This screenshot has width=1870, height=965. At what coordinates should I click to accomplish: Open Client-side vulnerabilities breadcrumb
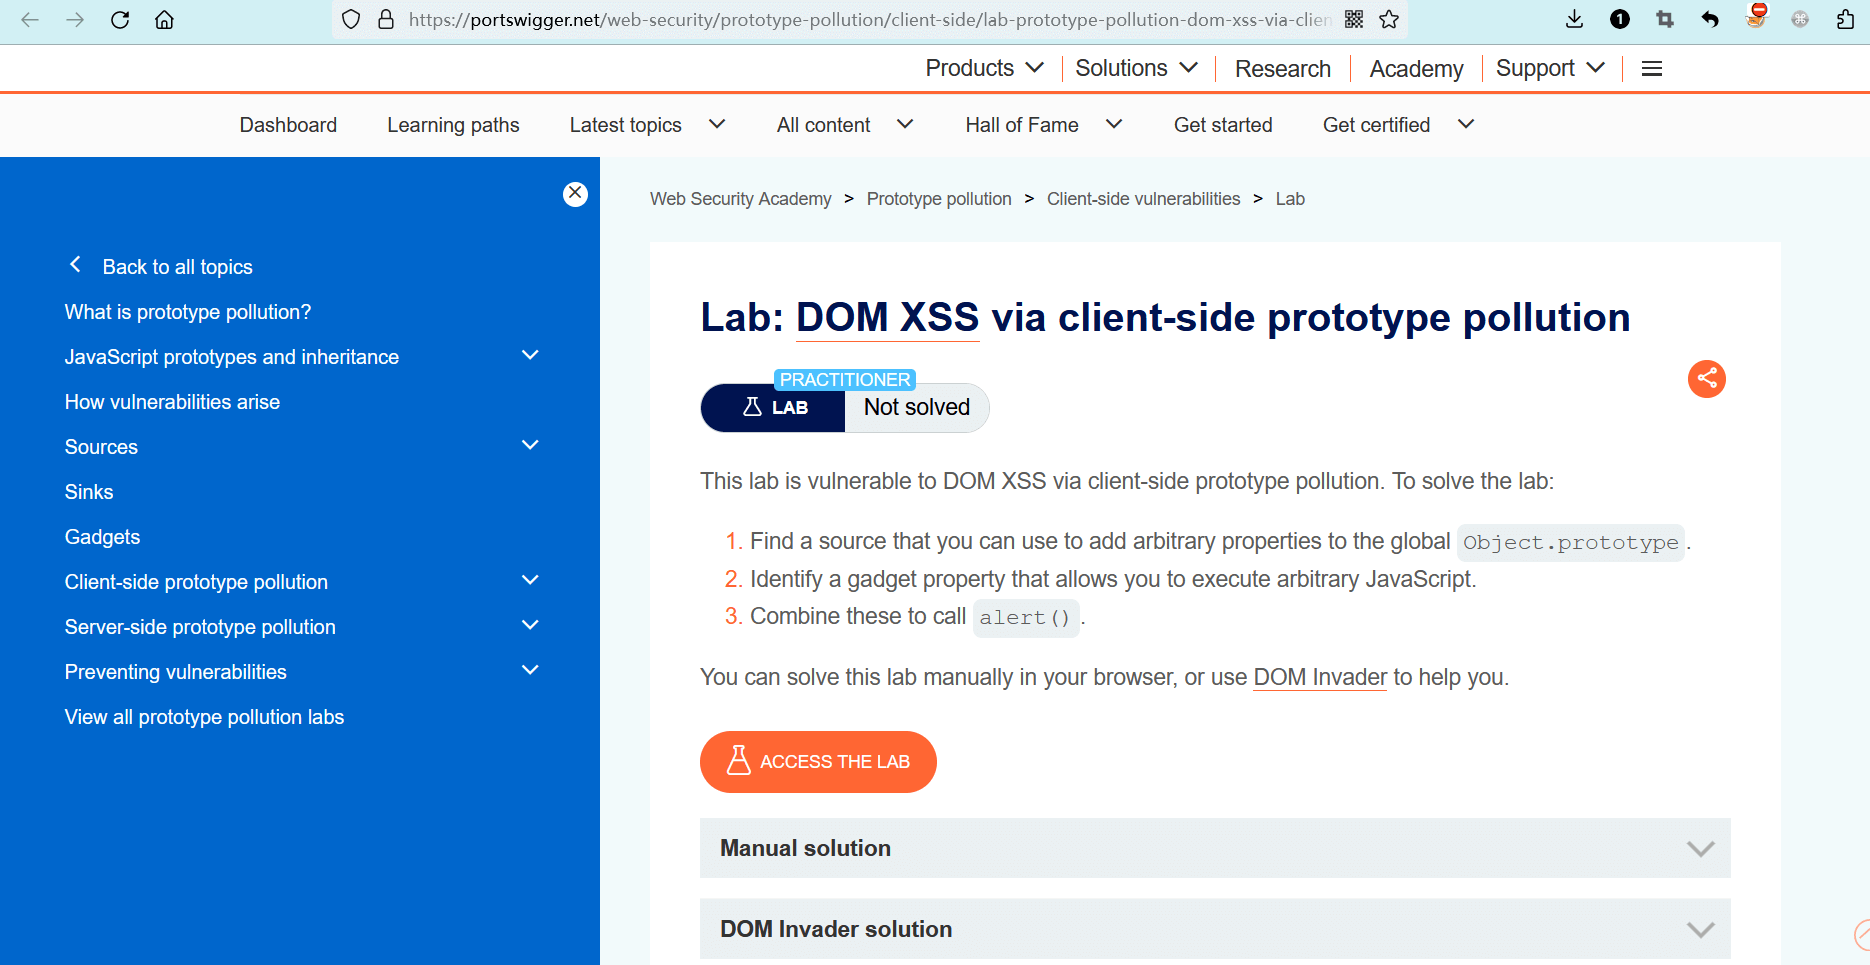click(x=1143, y=199)
